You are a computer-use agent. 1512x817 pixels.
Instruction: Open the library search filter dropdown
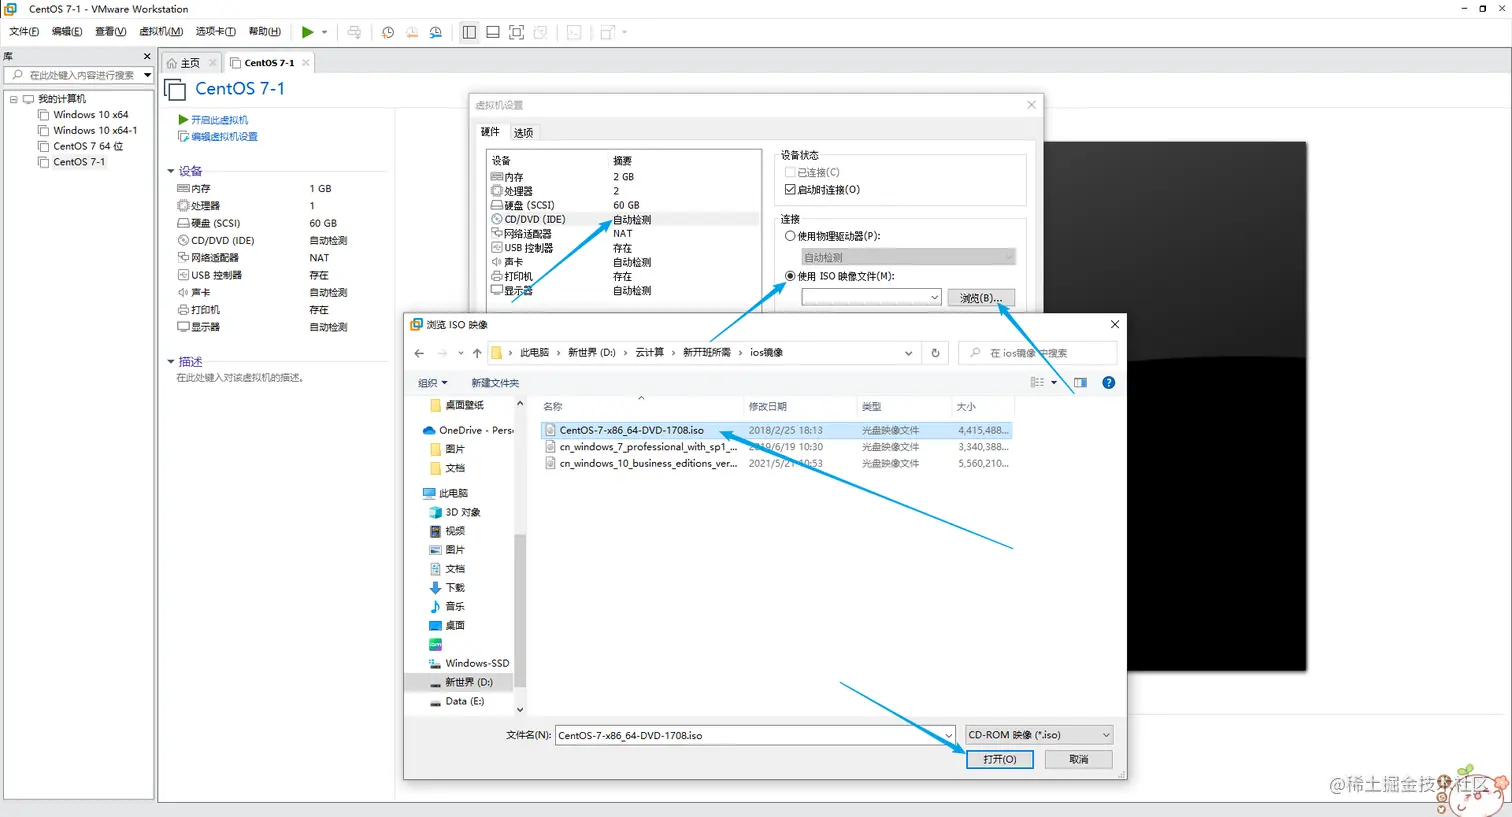point(147,75)
